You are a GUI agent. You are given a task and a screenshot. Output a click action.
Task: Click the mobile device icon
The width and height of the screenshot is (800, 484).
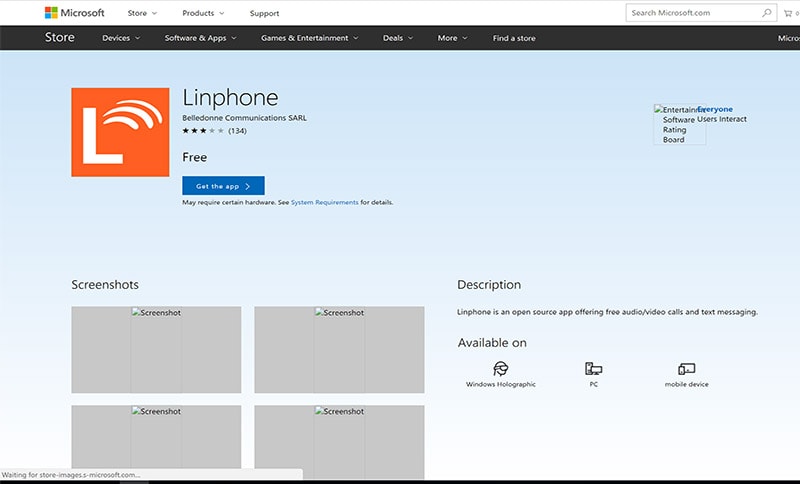(x=687, y=368)
